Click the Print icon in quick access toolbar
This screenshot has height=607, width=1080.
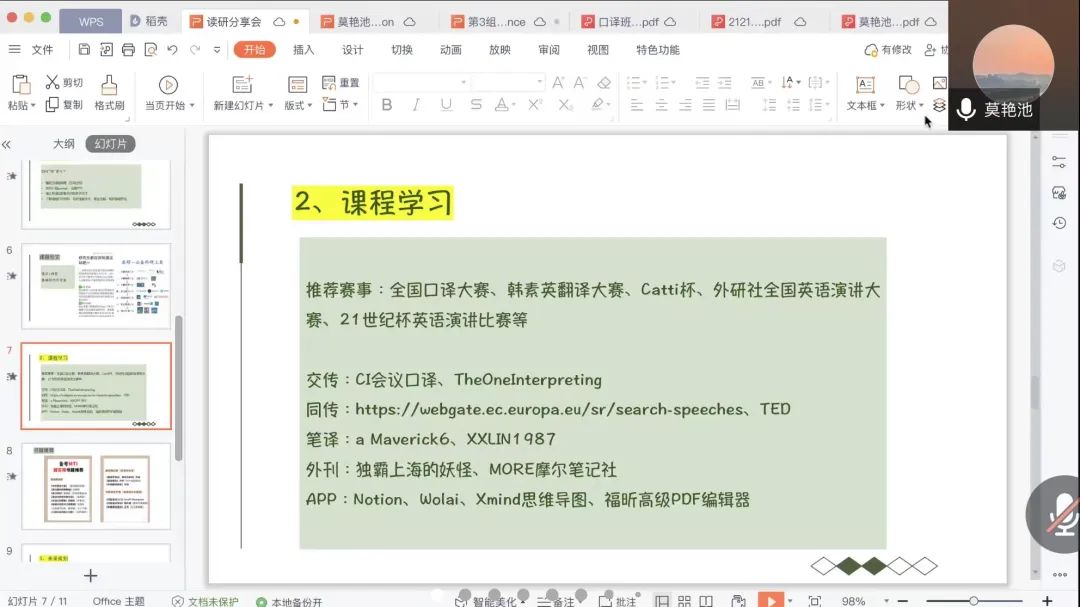point(128,50)
